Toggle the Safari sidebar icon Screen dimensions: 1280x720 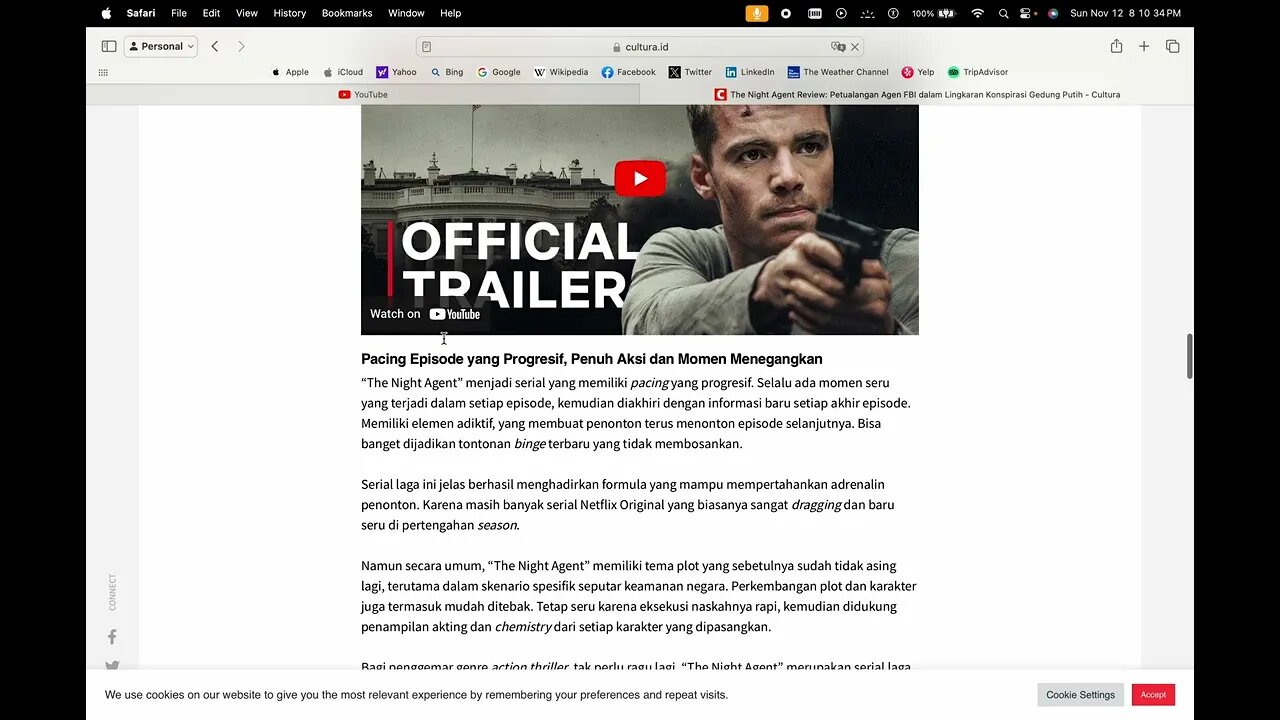coord(109,46)
